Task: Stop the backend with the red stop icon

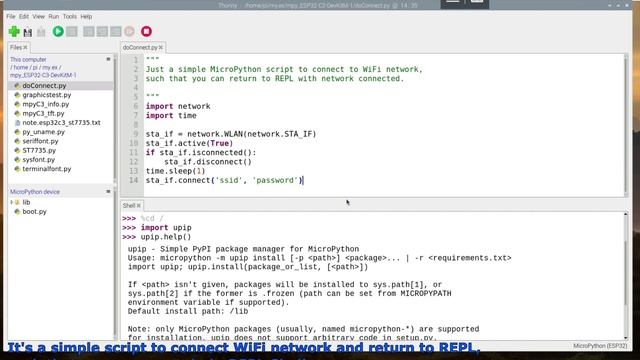Action: point(146,31)
